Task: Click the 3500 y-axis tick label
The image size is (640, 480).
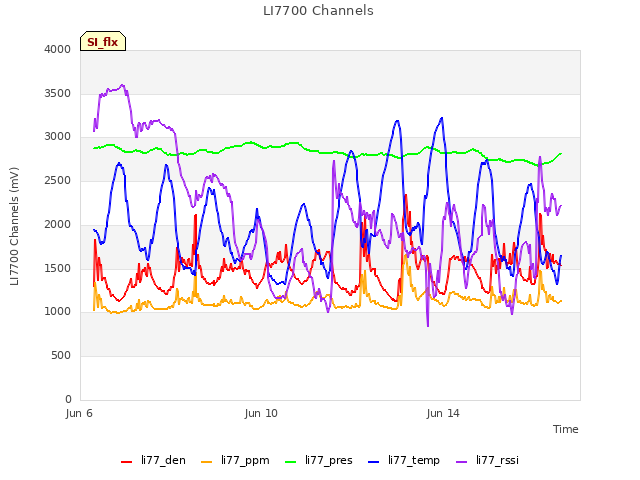Action: [x=58, y=93]
